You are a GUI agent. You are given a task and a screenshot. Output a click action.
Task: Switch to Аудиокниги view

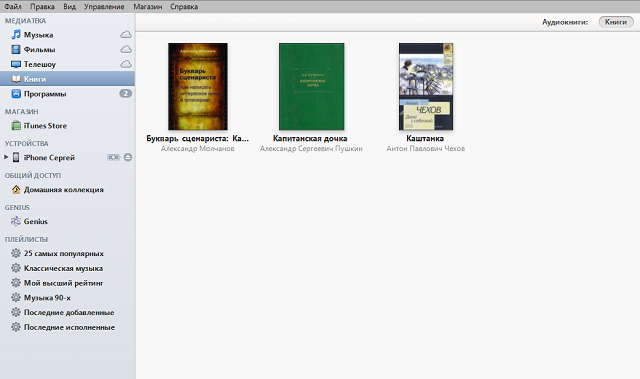[x=565, y=22]
